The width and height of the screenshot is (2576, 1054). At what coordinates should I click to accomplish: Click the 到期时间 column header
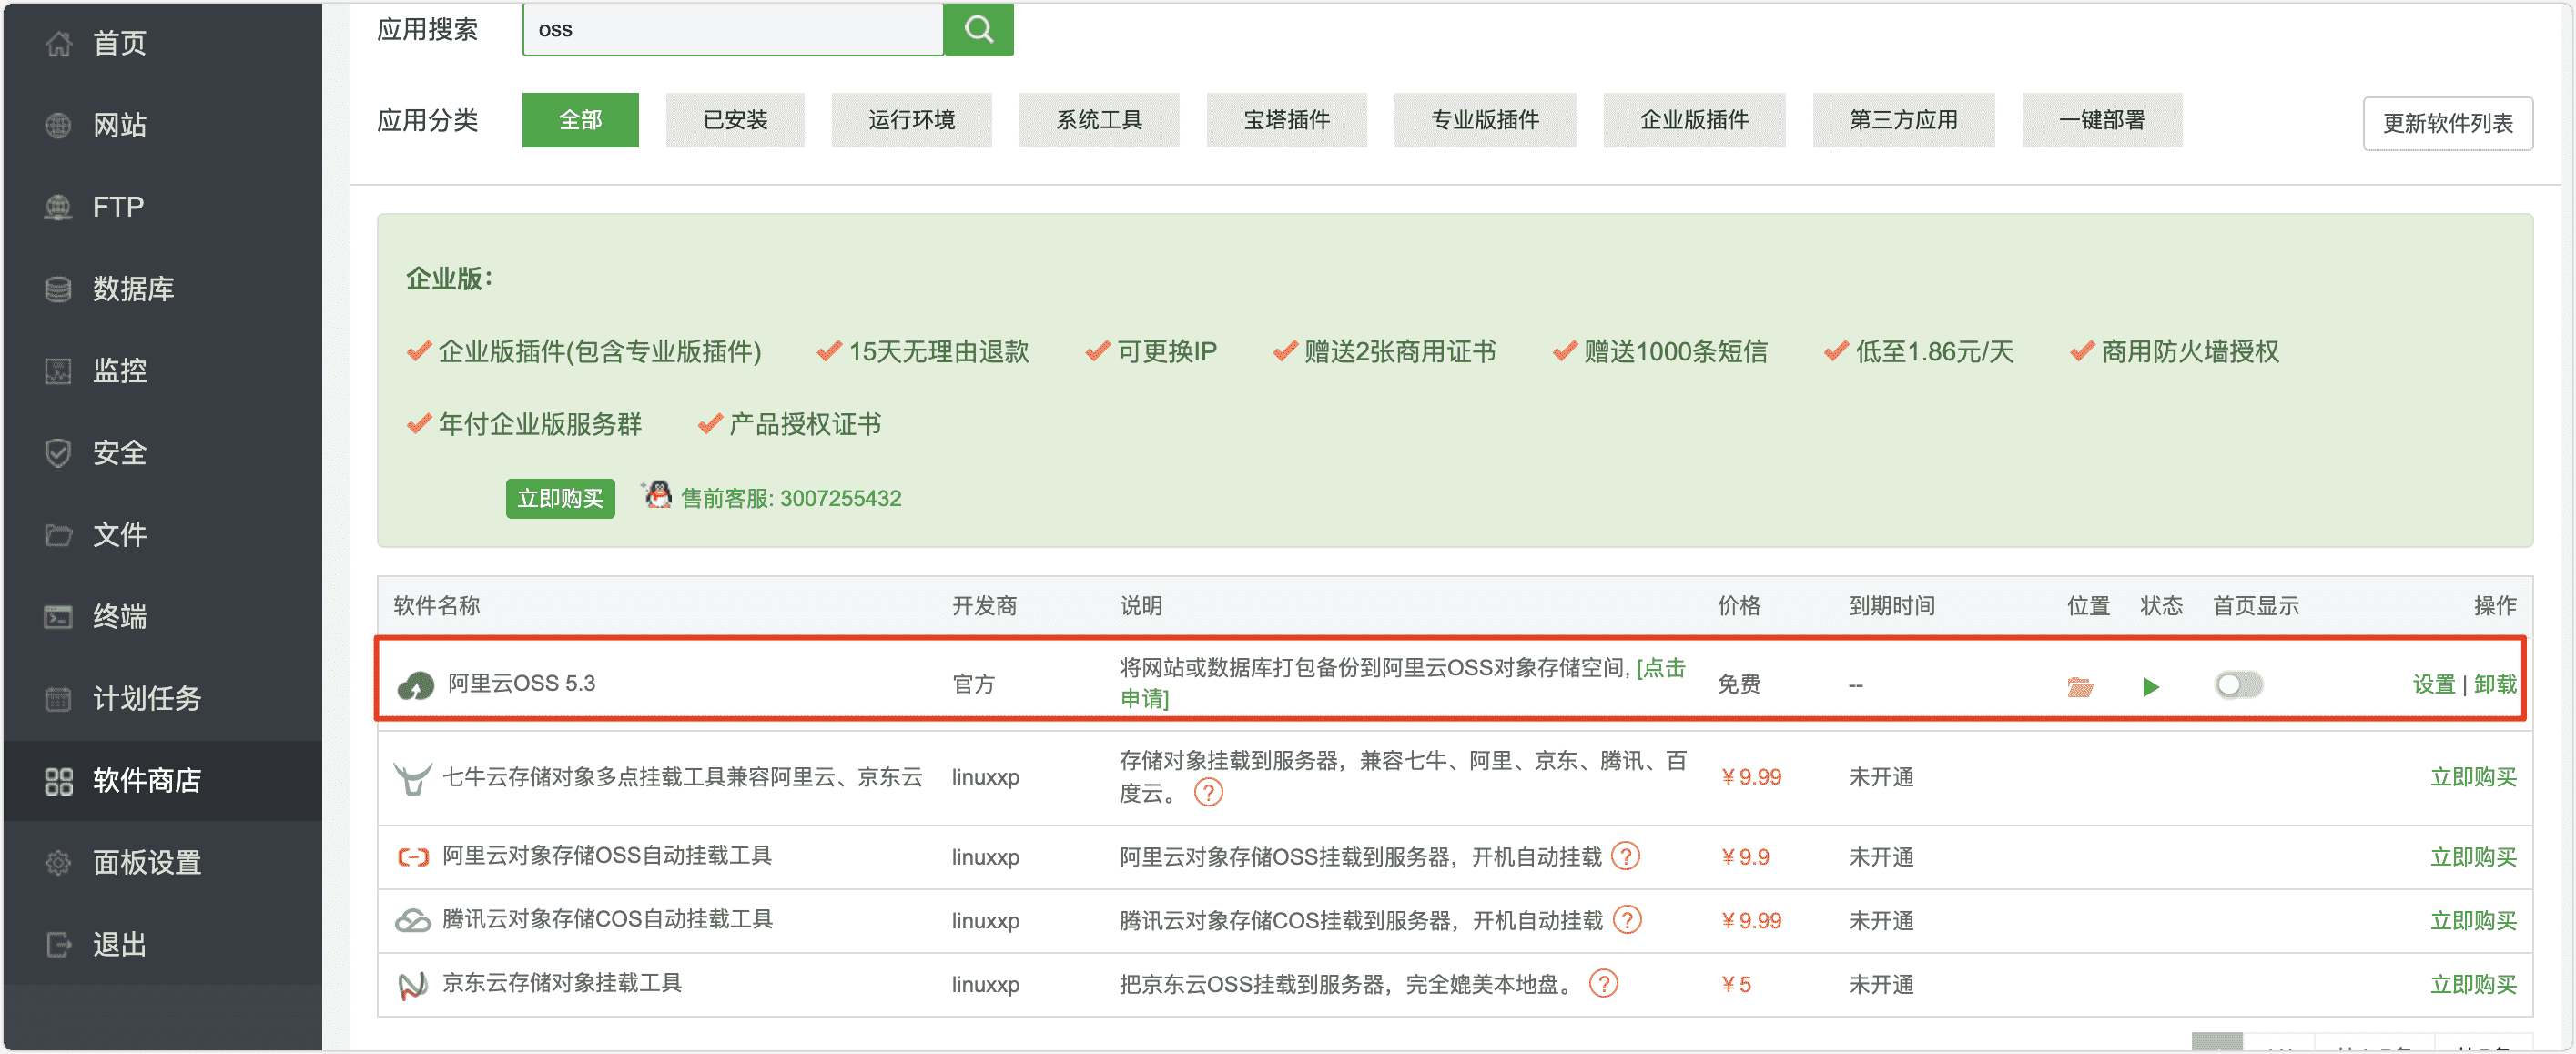(x=1891, y=606)
